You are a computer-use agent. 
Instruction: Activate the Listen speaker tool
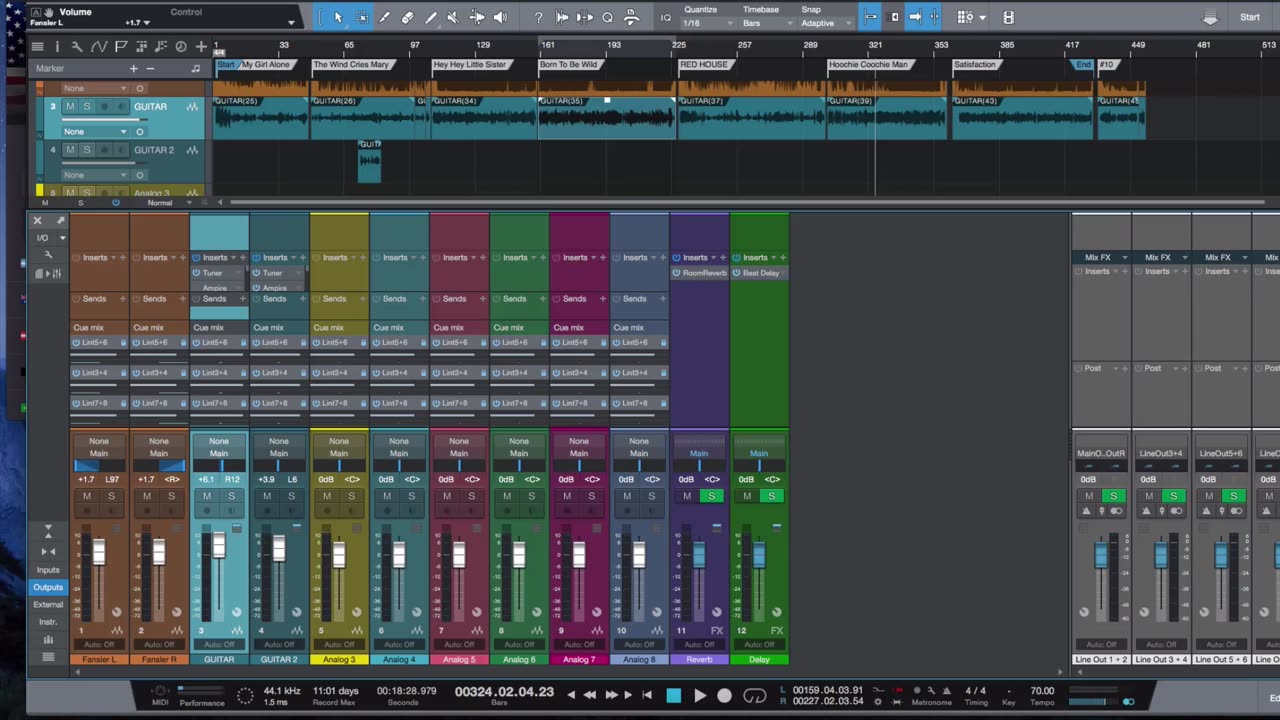500,17
